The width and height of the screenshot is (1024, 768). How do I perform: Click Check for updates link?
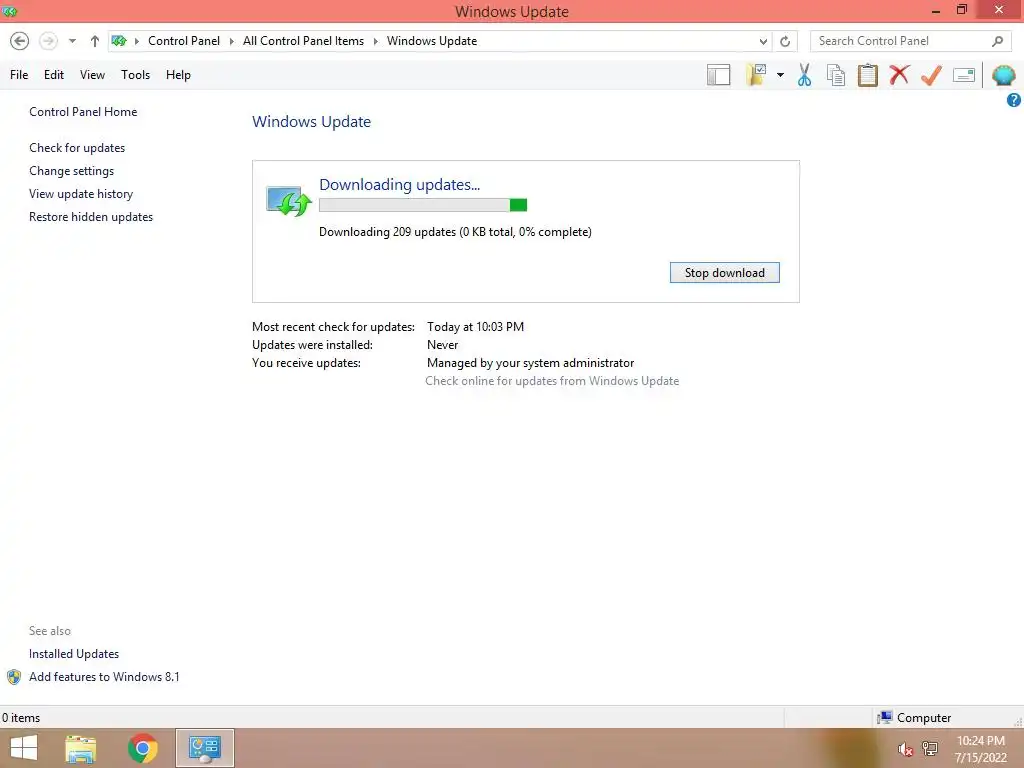point(77,148)
